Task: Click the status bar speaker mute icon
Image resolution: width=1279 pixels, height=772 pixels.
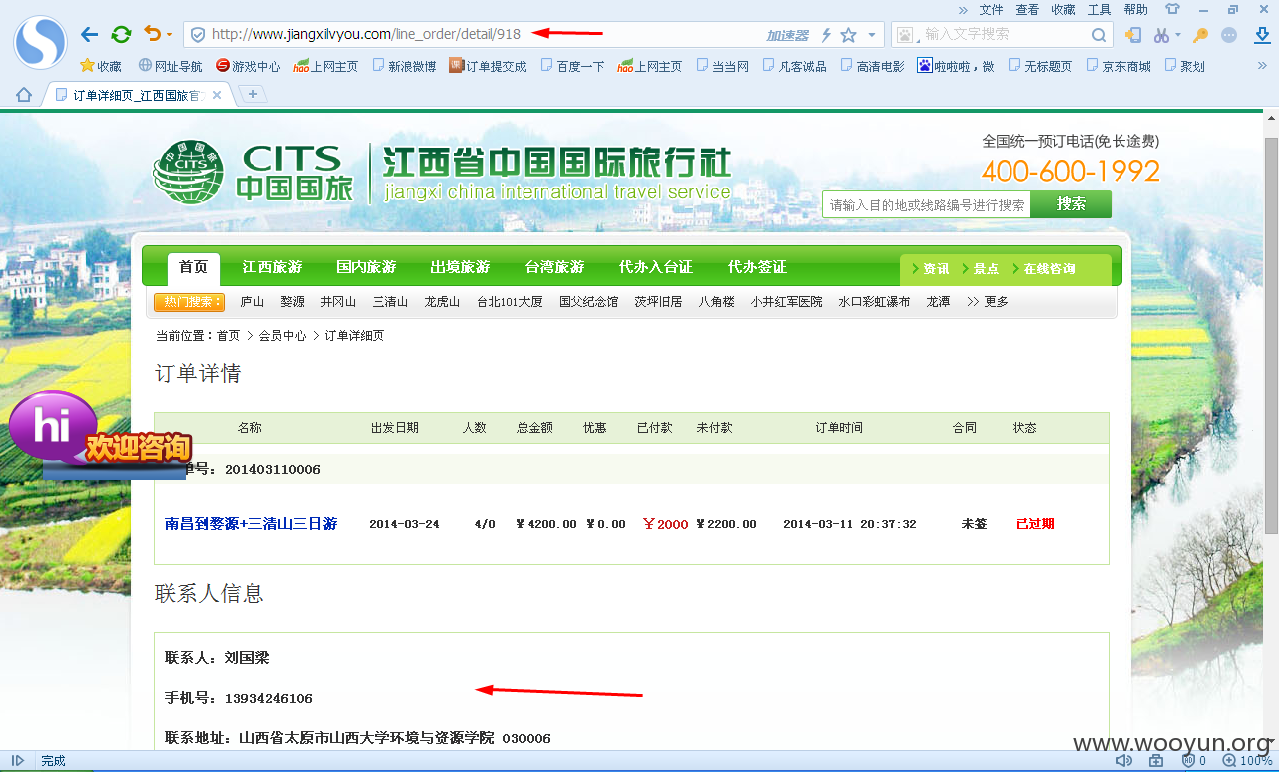Action: point(1124,761)
